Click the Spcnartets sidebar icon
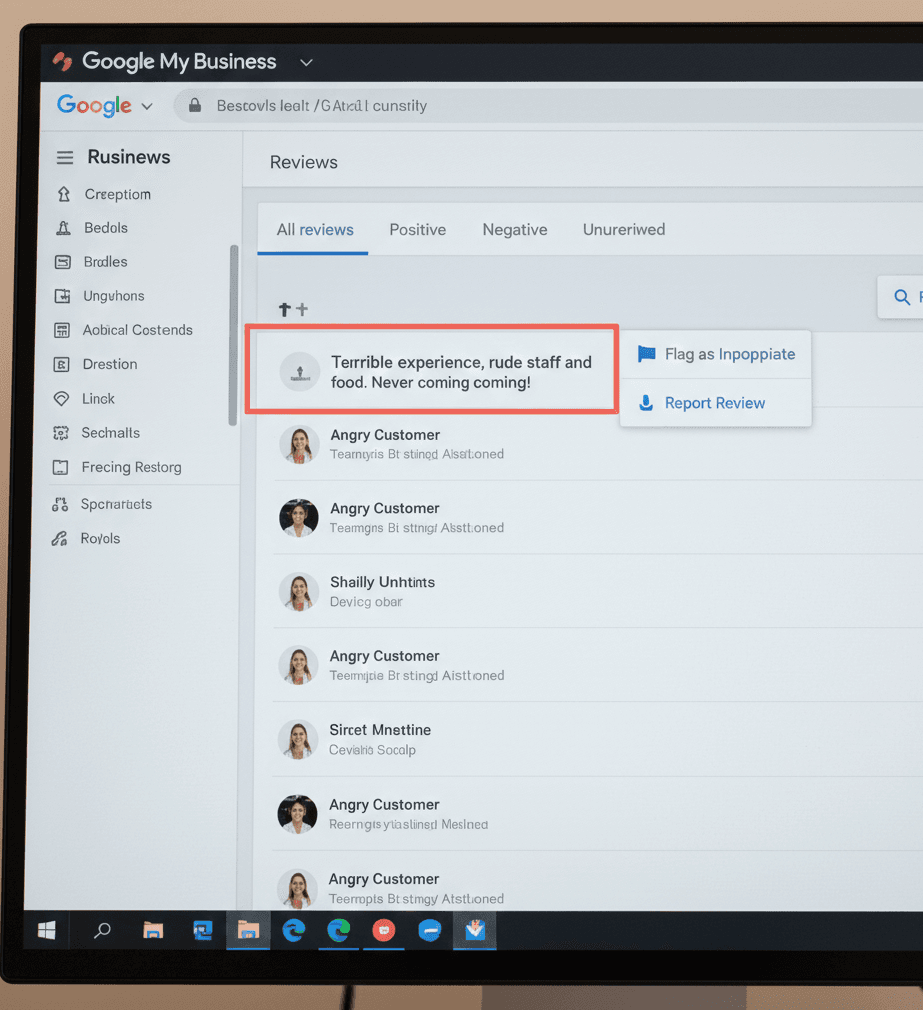 coord(60,504)
